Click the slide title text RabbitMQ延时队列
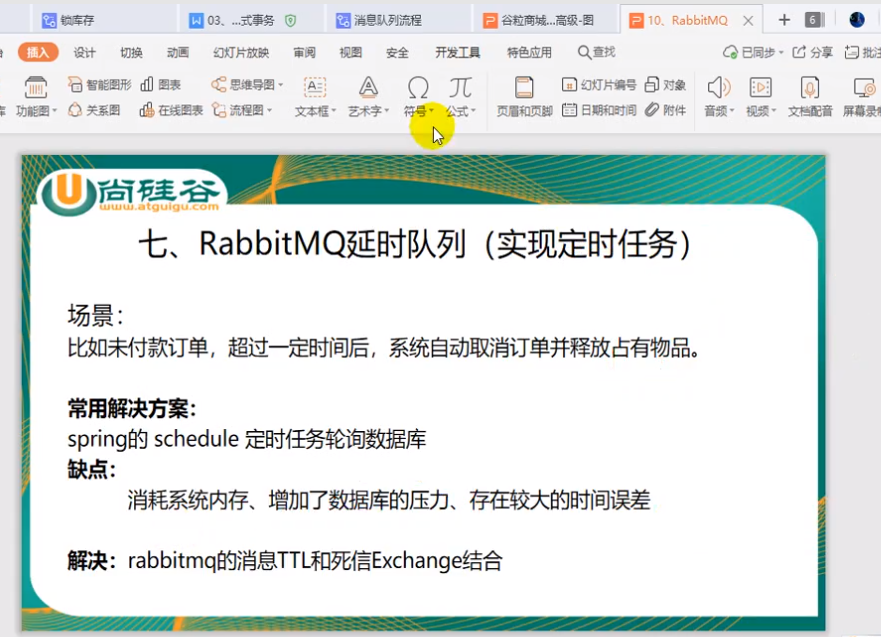The height and width of the screenshot is (637, 881). coord(414,245)
